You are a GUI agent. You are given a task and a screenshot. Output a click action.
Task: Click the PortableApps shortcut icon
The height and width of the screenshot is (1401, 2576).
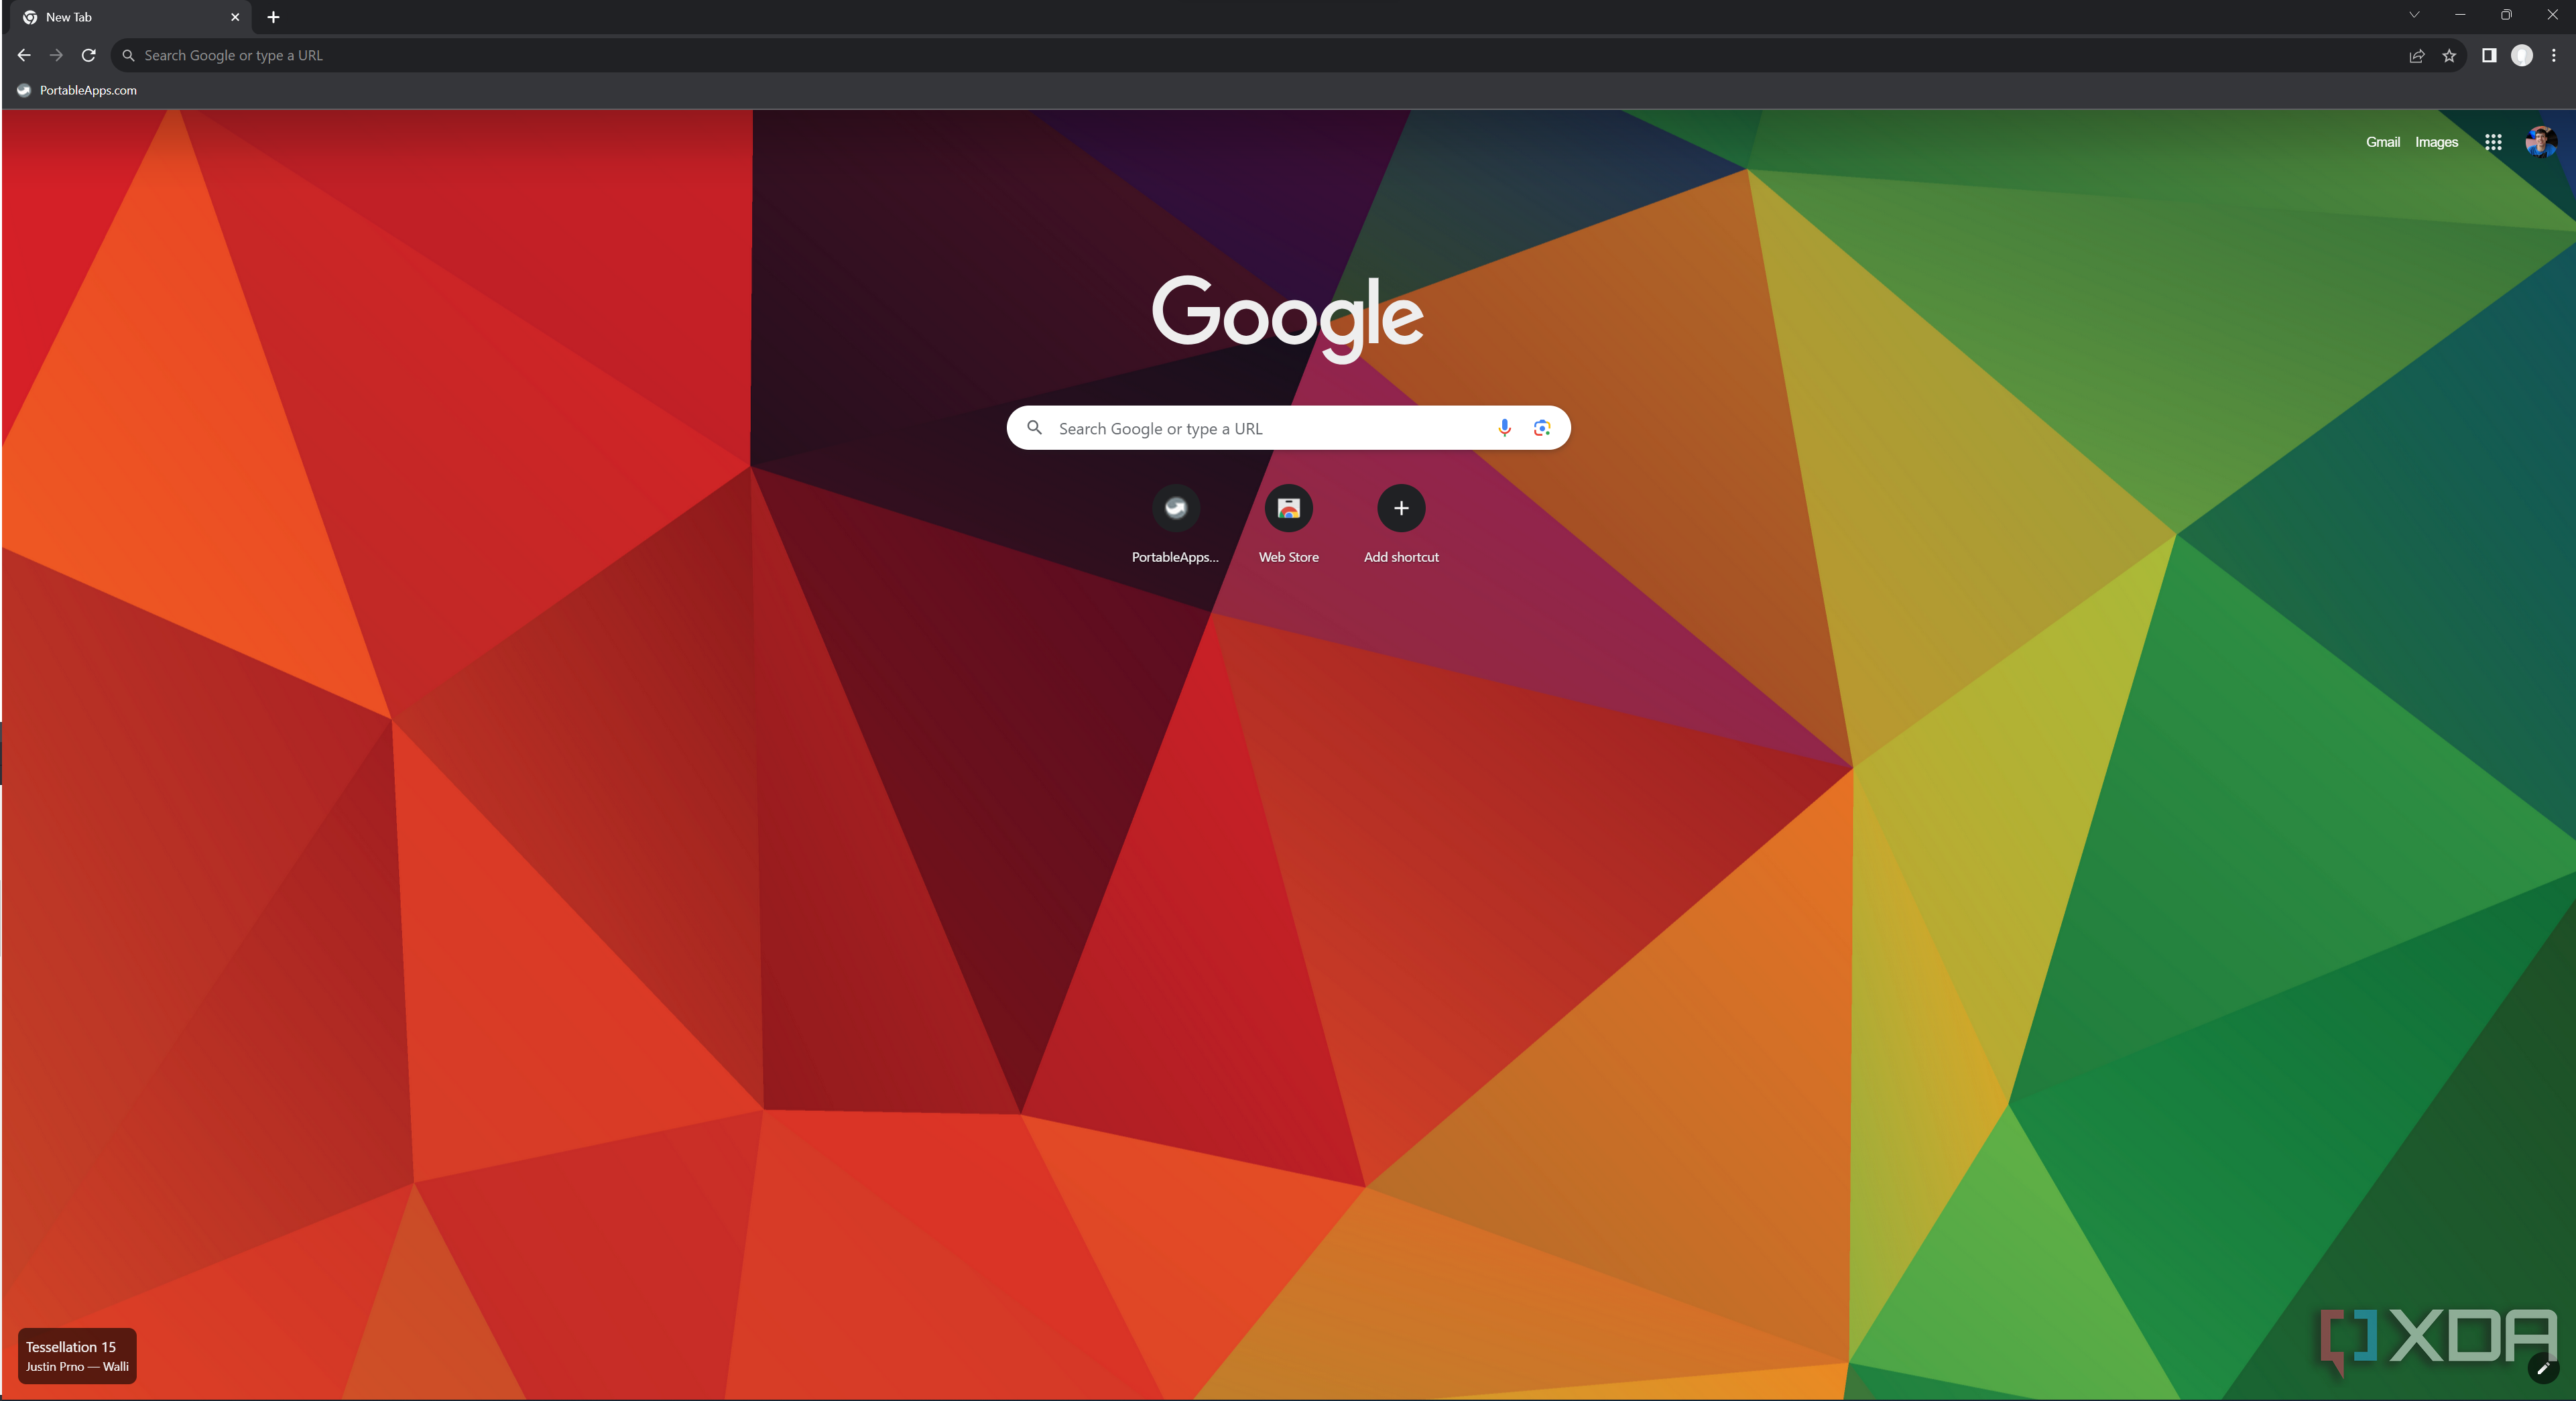click(1175, 507)
